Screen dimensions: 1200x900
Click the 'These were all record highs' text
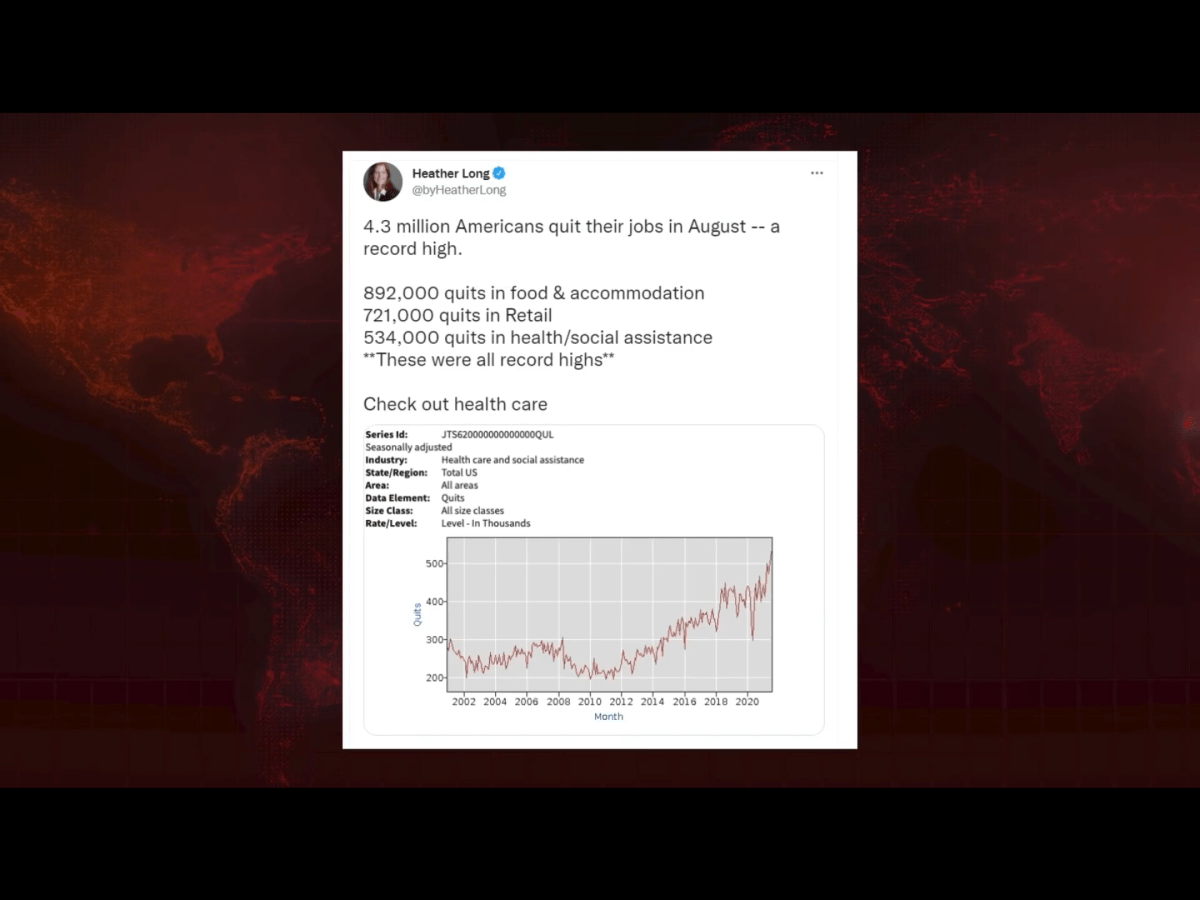point(488,360)
